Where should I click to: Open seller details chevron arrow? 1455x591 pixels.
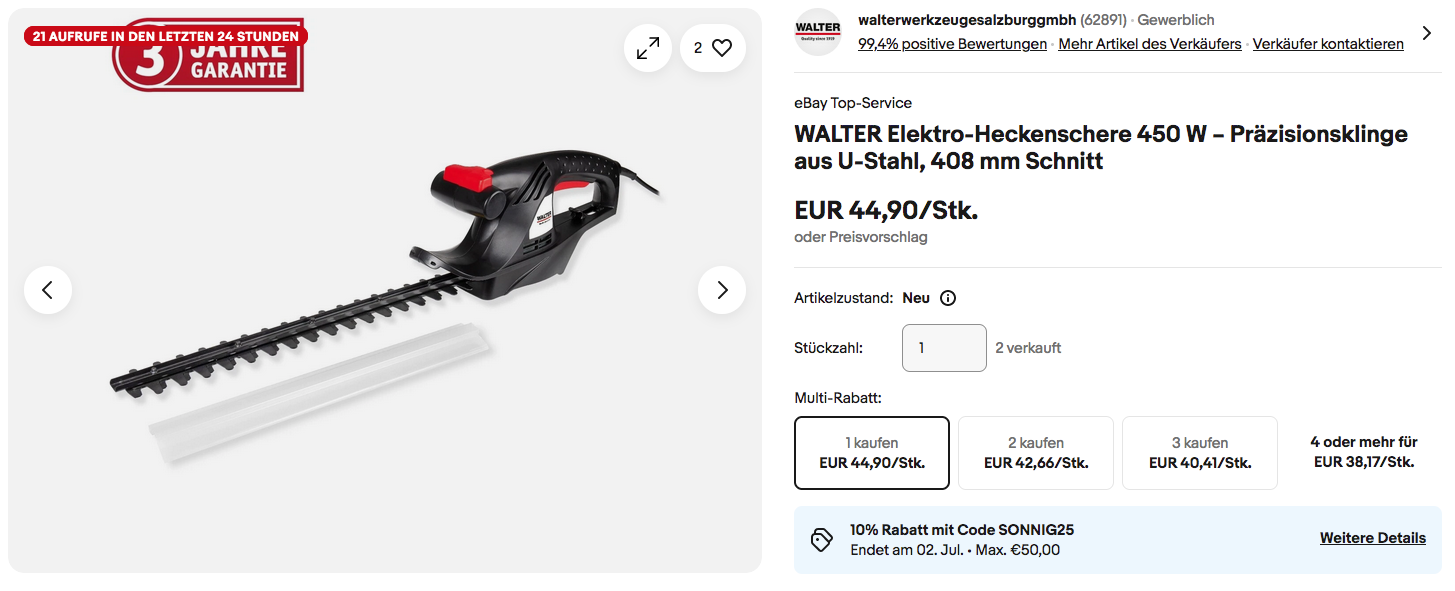[x=1425, y=32]
